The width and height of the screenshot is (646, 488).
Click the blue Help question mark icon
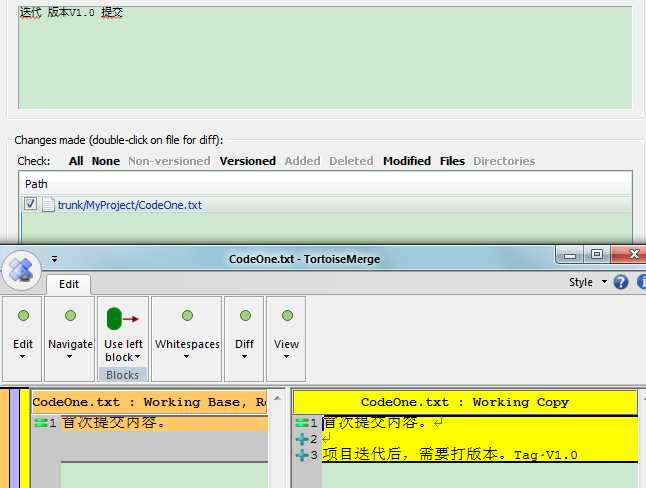tap(620, 282)
